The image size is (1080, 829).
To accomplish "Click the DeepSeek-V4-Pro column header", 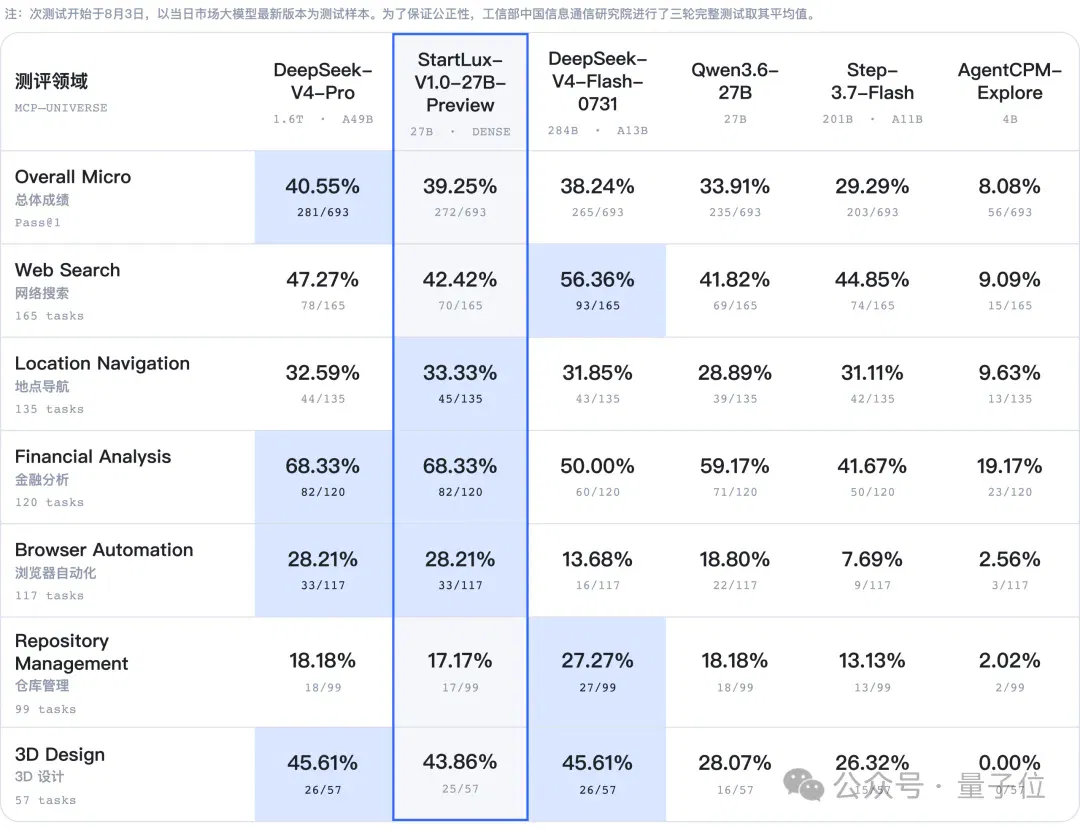I will pos(322,93).
